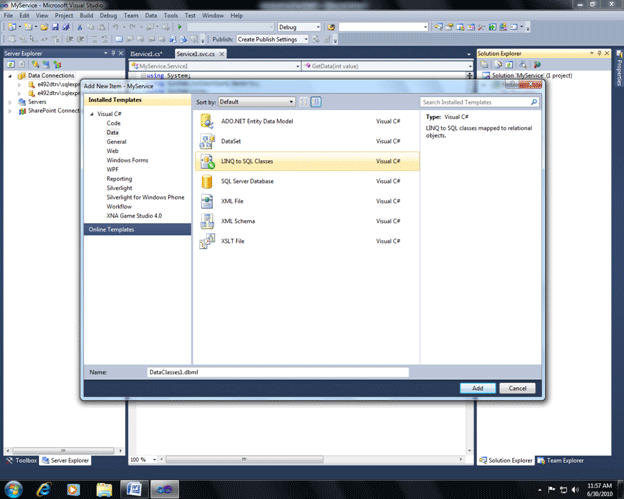The image size is (624, 499).
Task: Open Internet Explorer from the taskbar
Action: tap(43, 489)
